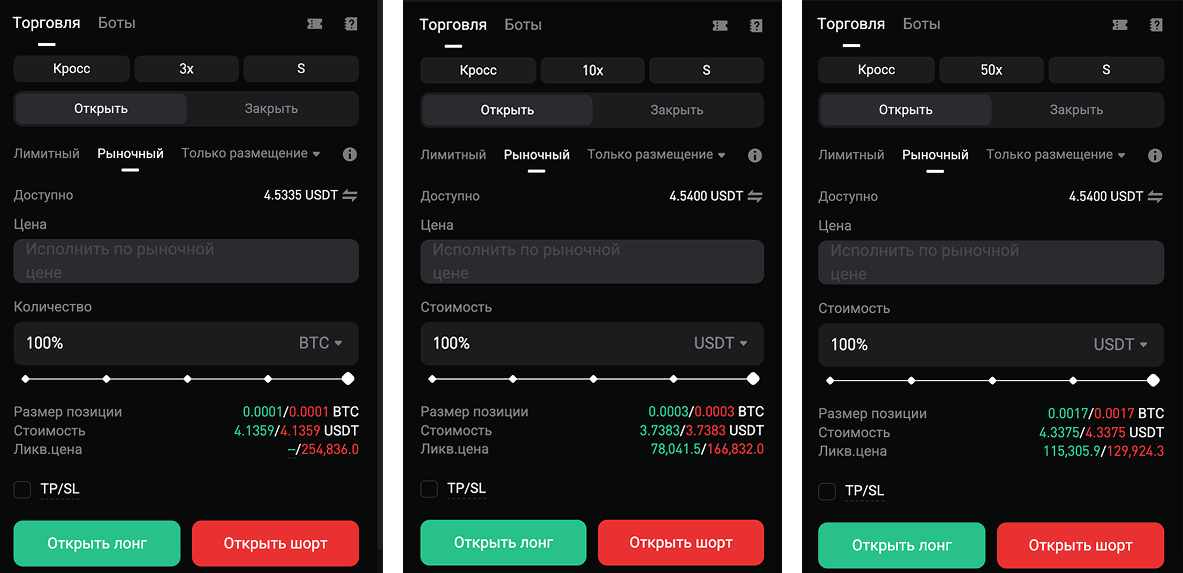Open the coupon icon in the 3x panel

(315, 24)
